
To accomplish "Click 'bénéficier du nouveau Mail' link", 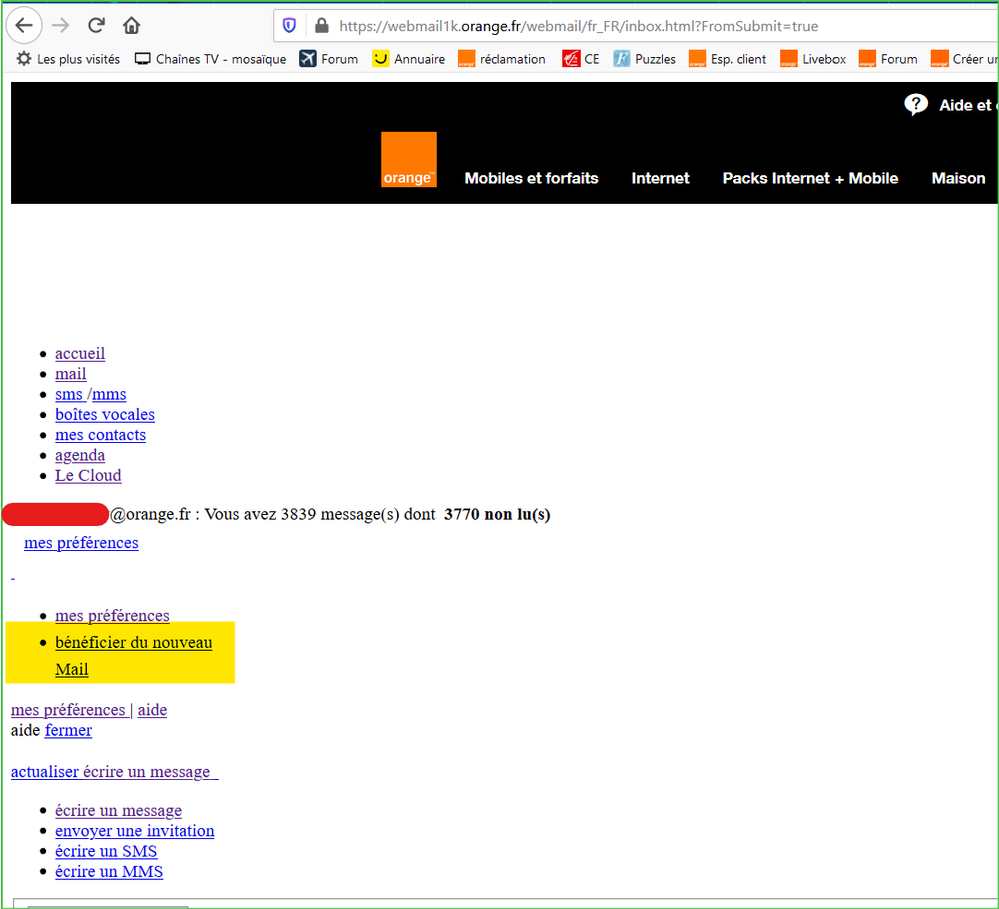I will [134, 655].
